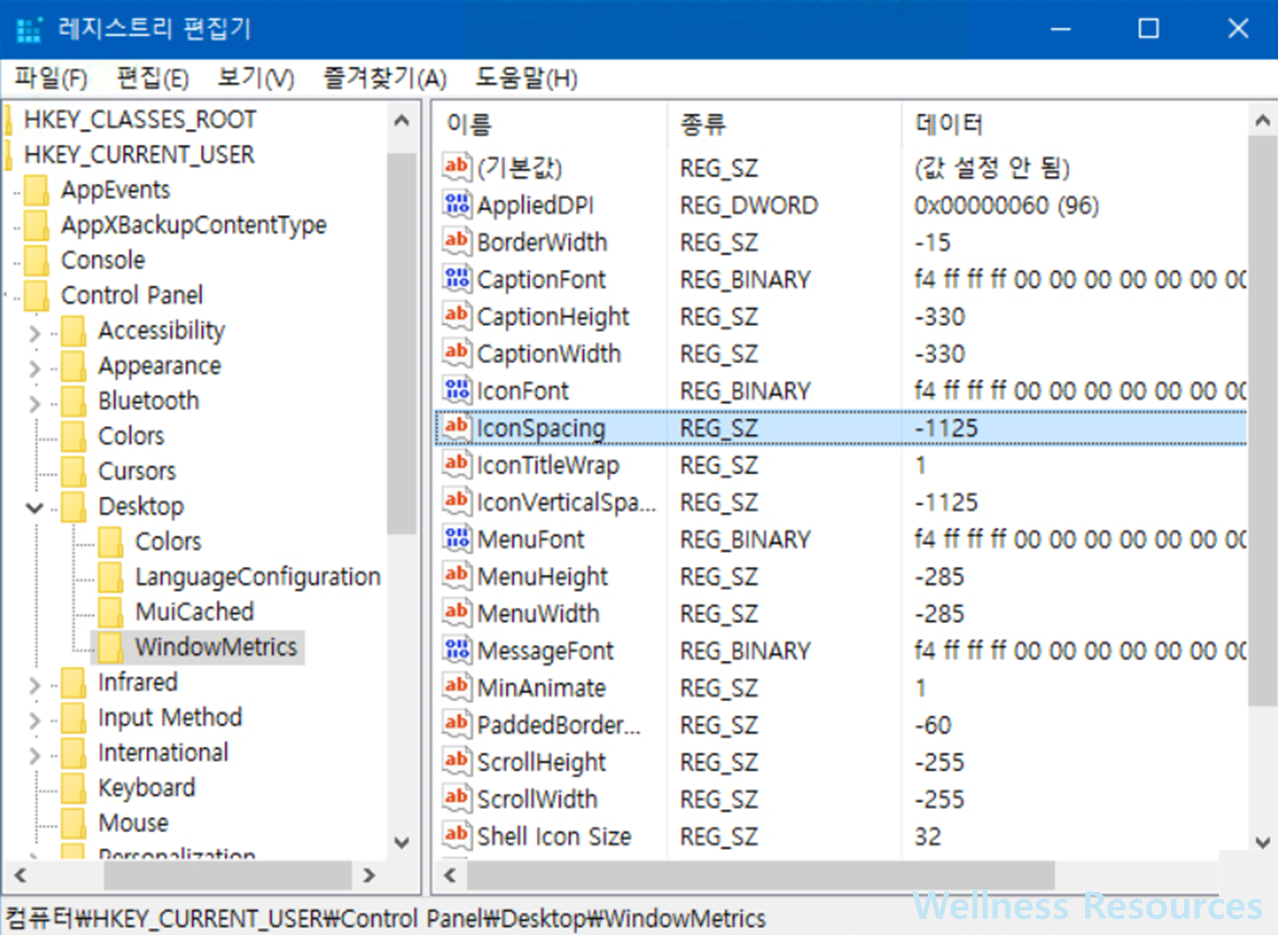This screenshot has width=1286, height=950.
Task: Expand the Input Method tree node
Action: 35,719
